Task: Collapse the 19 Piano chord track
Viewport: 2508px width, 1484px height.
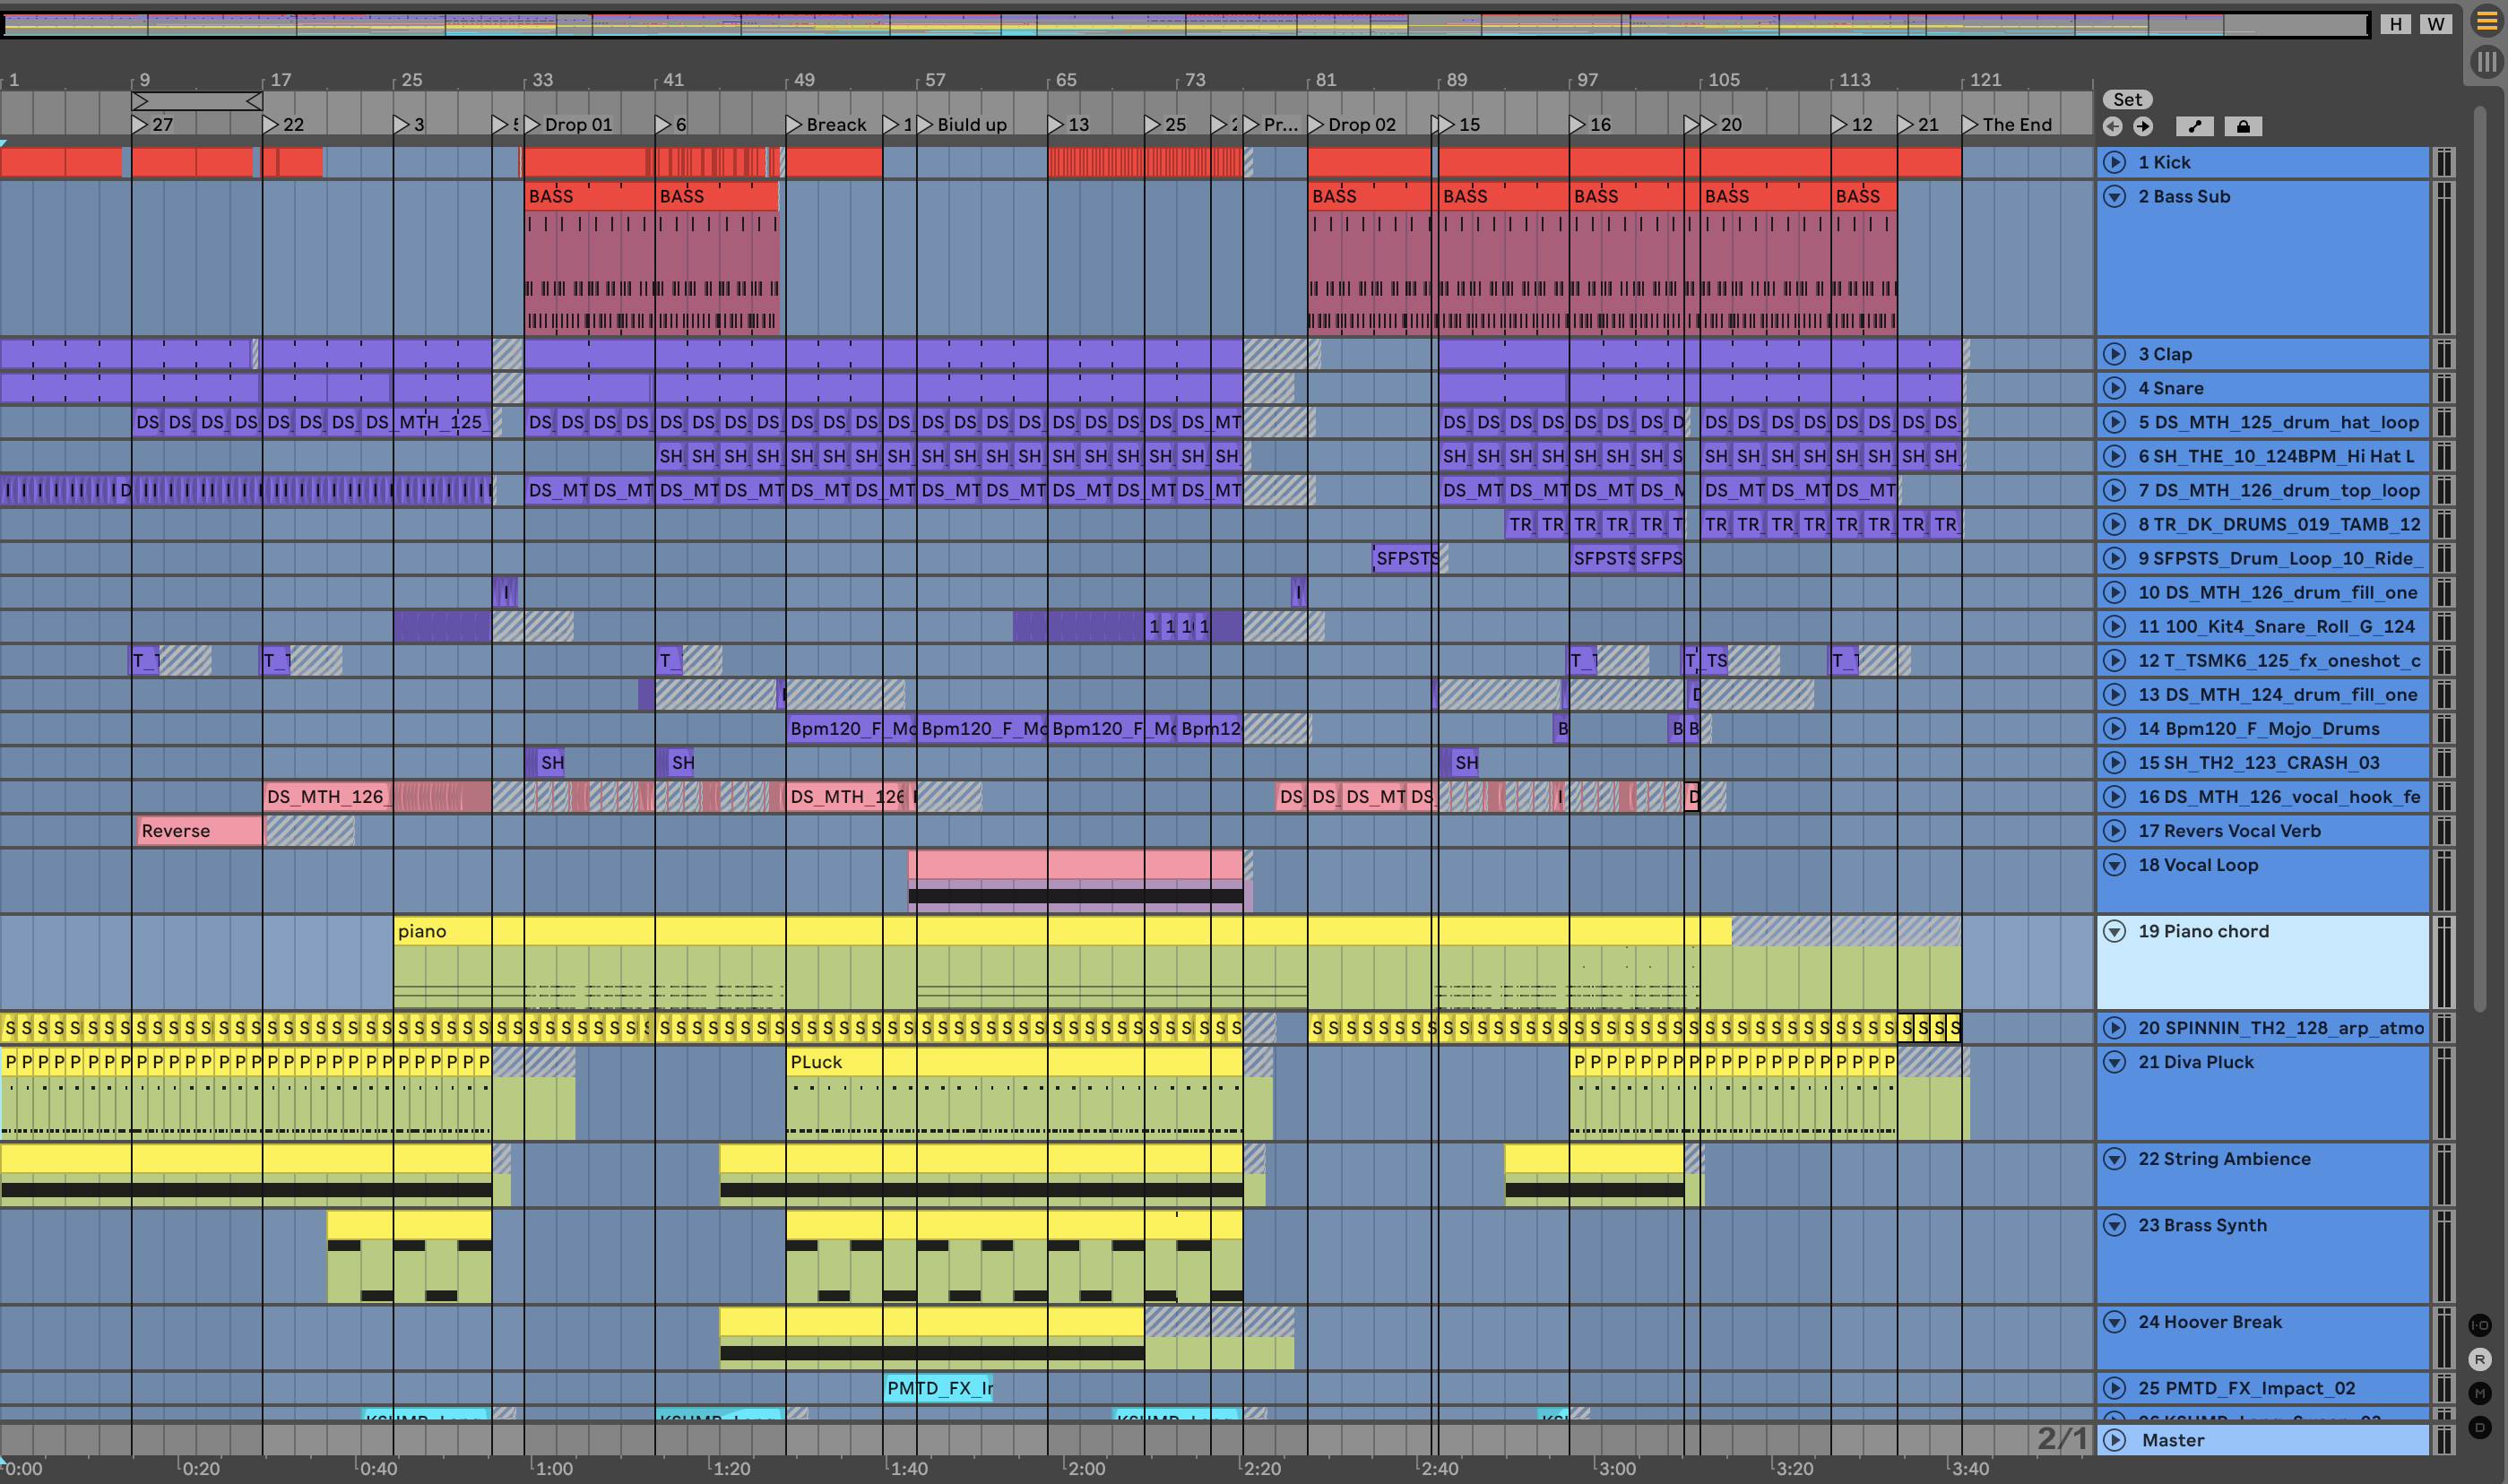Action: [x=2114, y=931]
